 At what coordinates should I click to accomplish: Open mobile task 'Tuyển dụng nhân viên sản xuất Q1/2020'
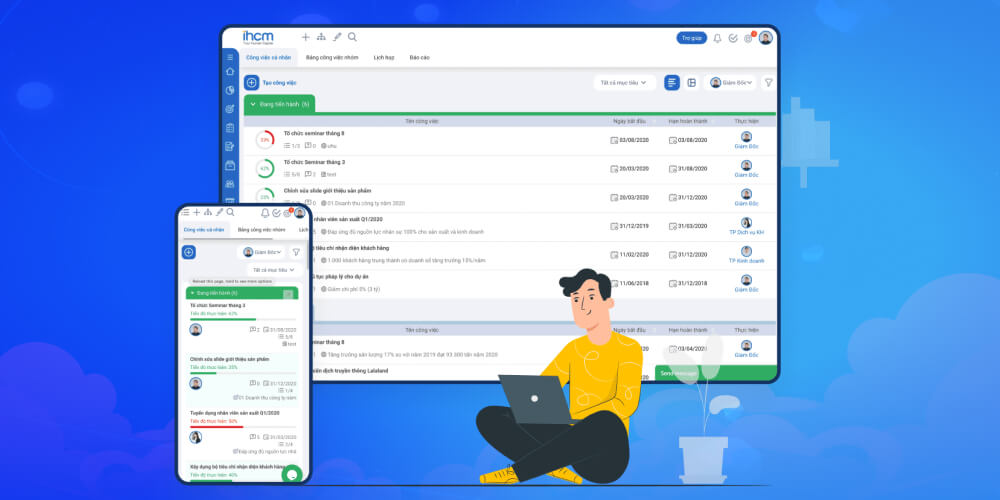(x=235, y=413)
